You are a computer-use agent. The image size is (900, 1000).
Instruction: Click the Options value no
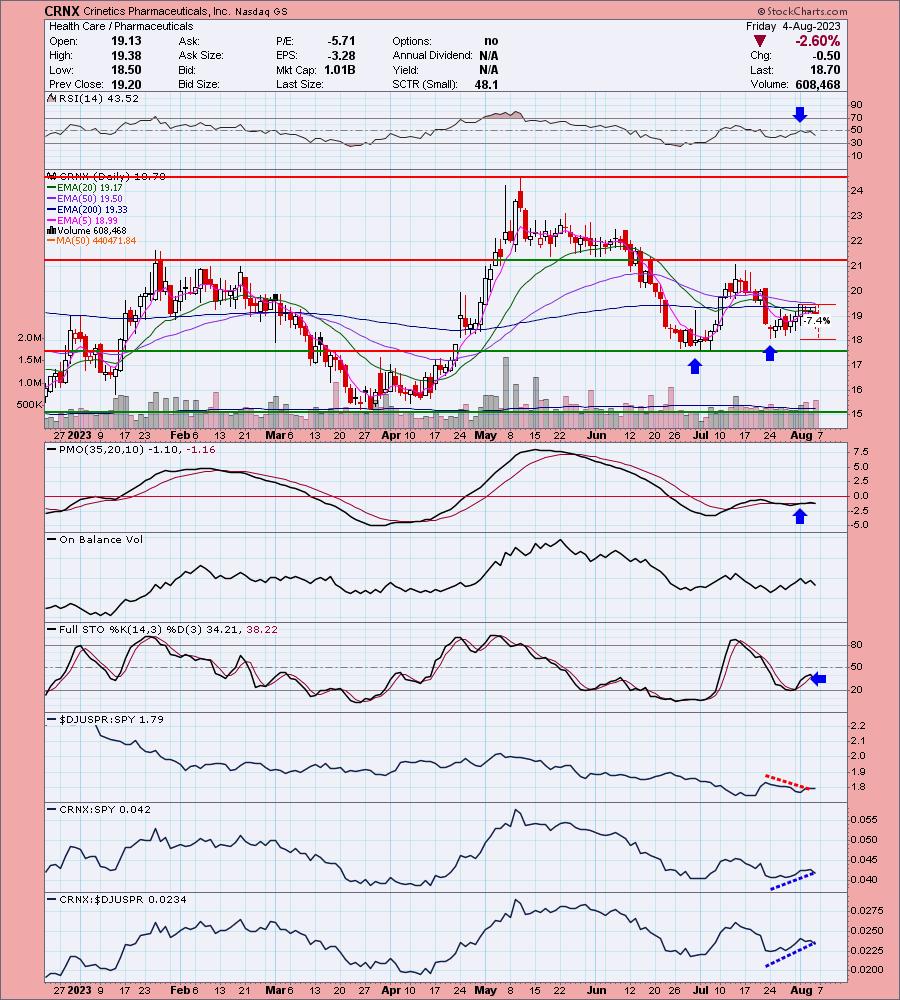click(491, 41)
